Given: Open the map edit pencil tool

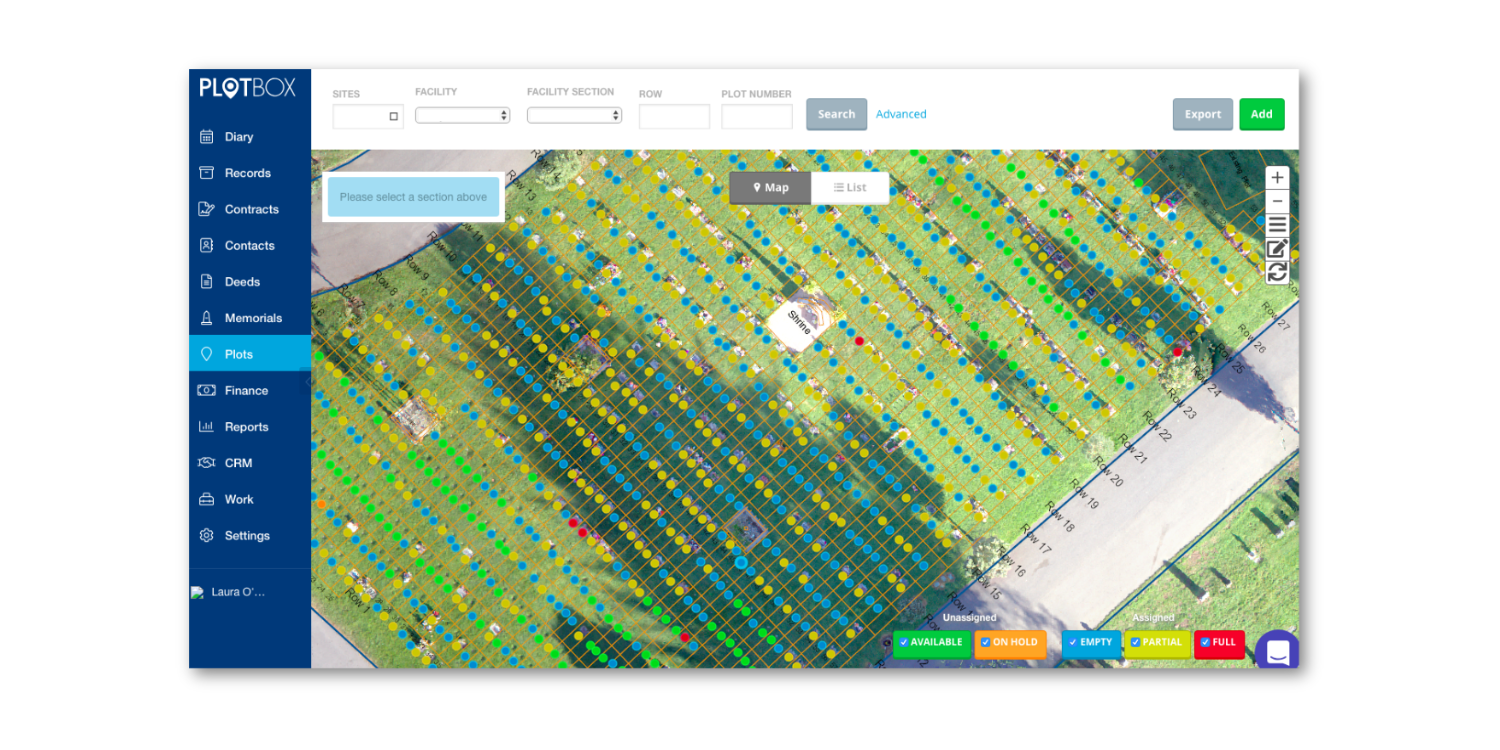Looking at the screenshot, I should tap(1277, 248).
